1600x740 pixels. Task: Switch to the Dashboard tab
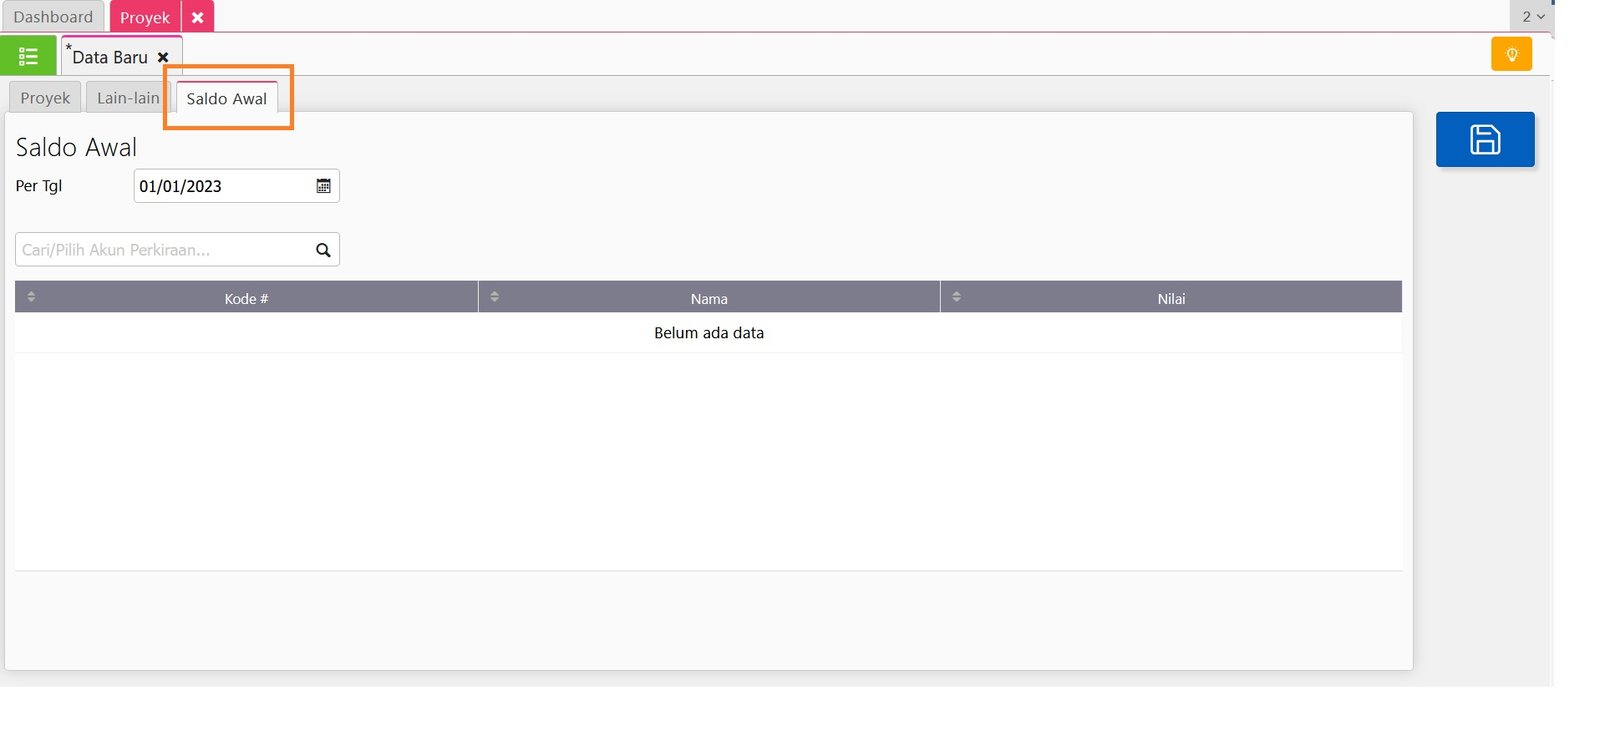53,17
